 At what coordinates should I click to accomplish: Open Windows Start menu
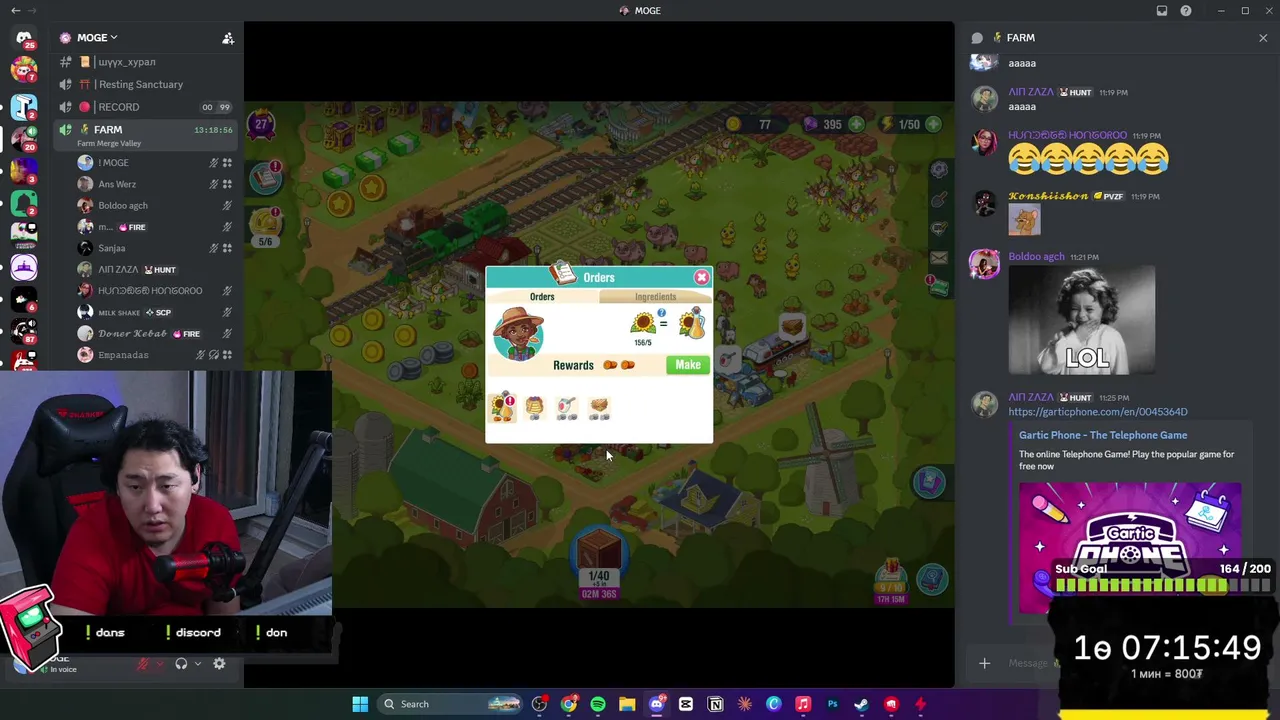pyautogui.click(x=360, y=704)
